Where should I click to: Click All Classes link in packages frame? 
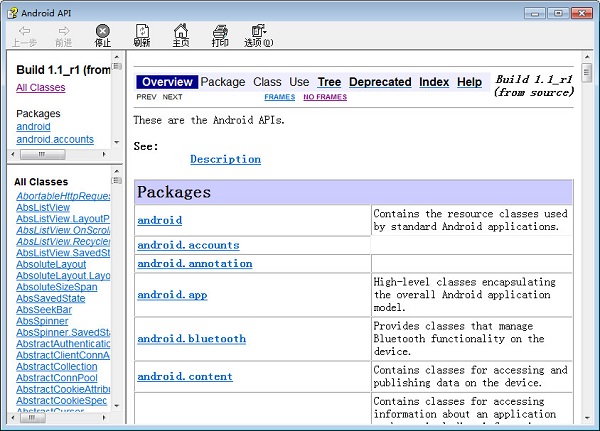click(41, 88)
